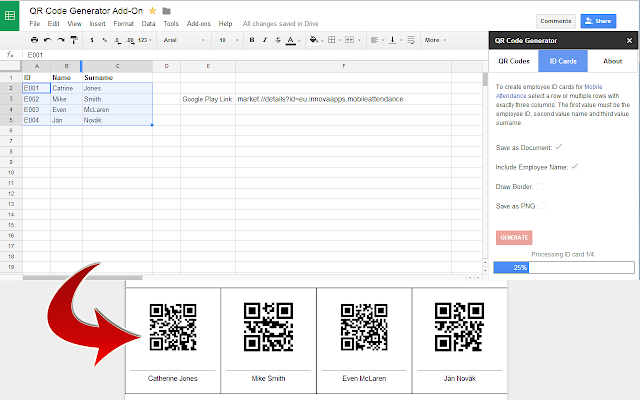Image resolution: width=640 pixels, height=400 pixels.
Task: Open the File menu
Action: coord(35,24)
